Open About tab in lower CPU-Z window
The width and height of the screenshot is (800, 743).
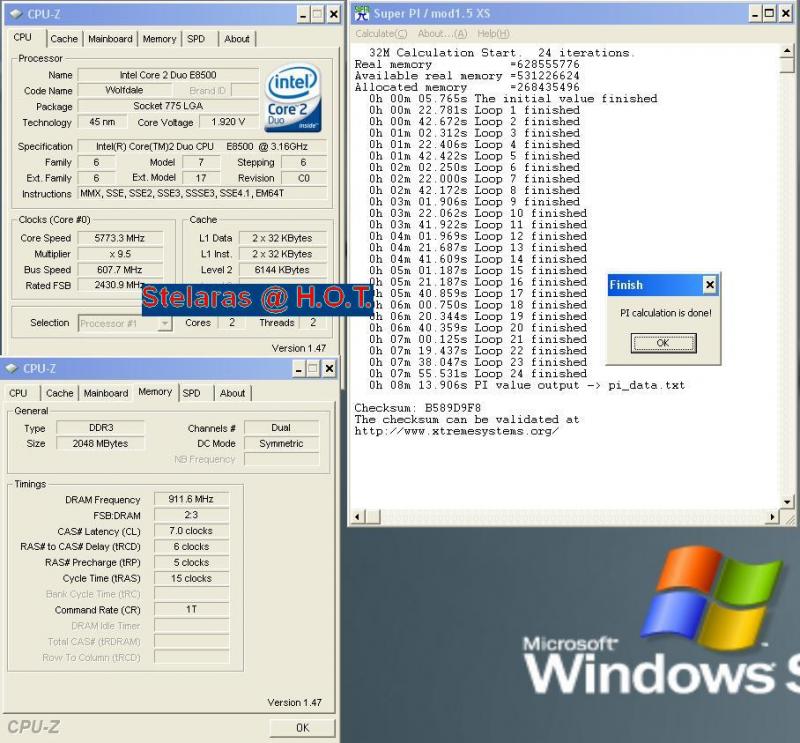click(232, 393)
